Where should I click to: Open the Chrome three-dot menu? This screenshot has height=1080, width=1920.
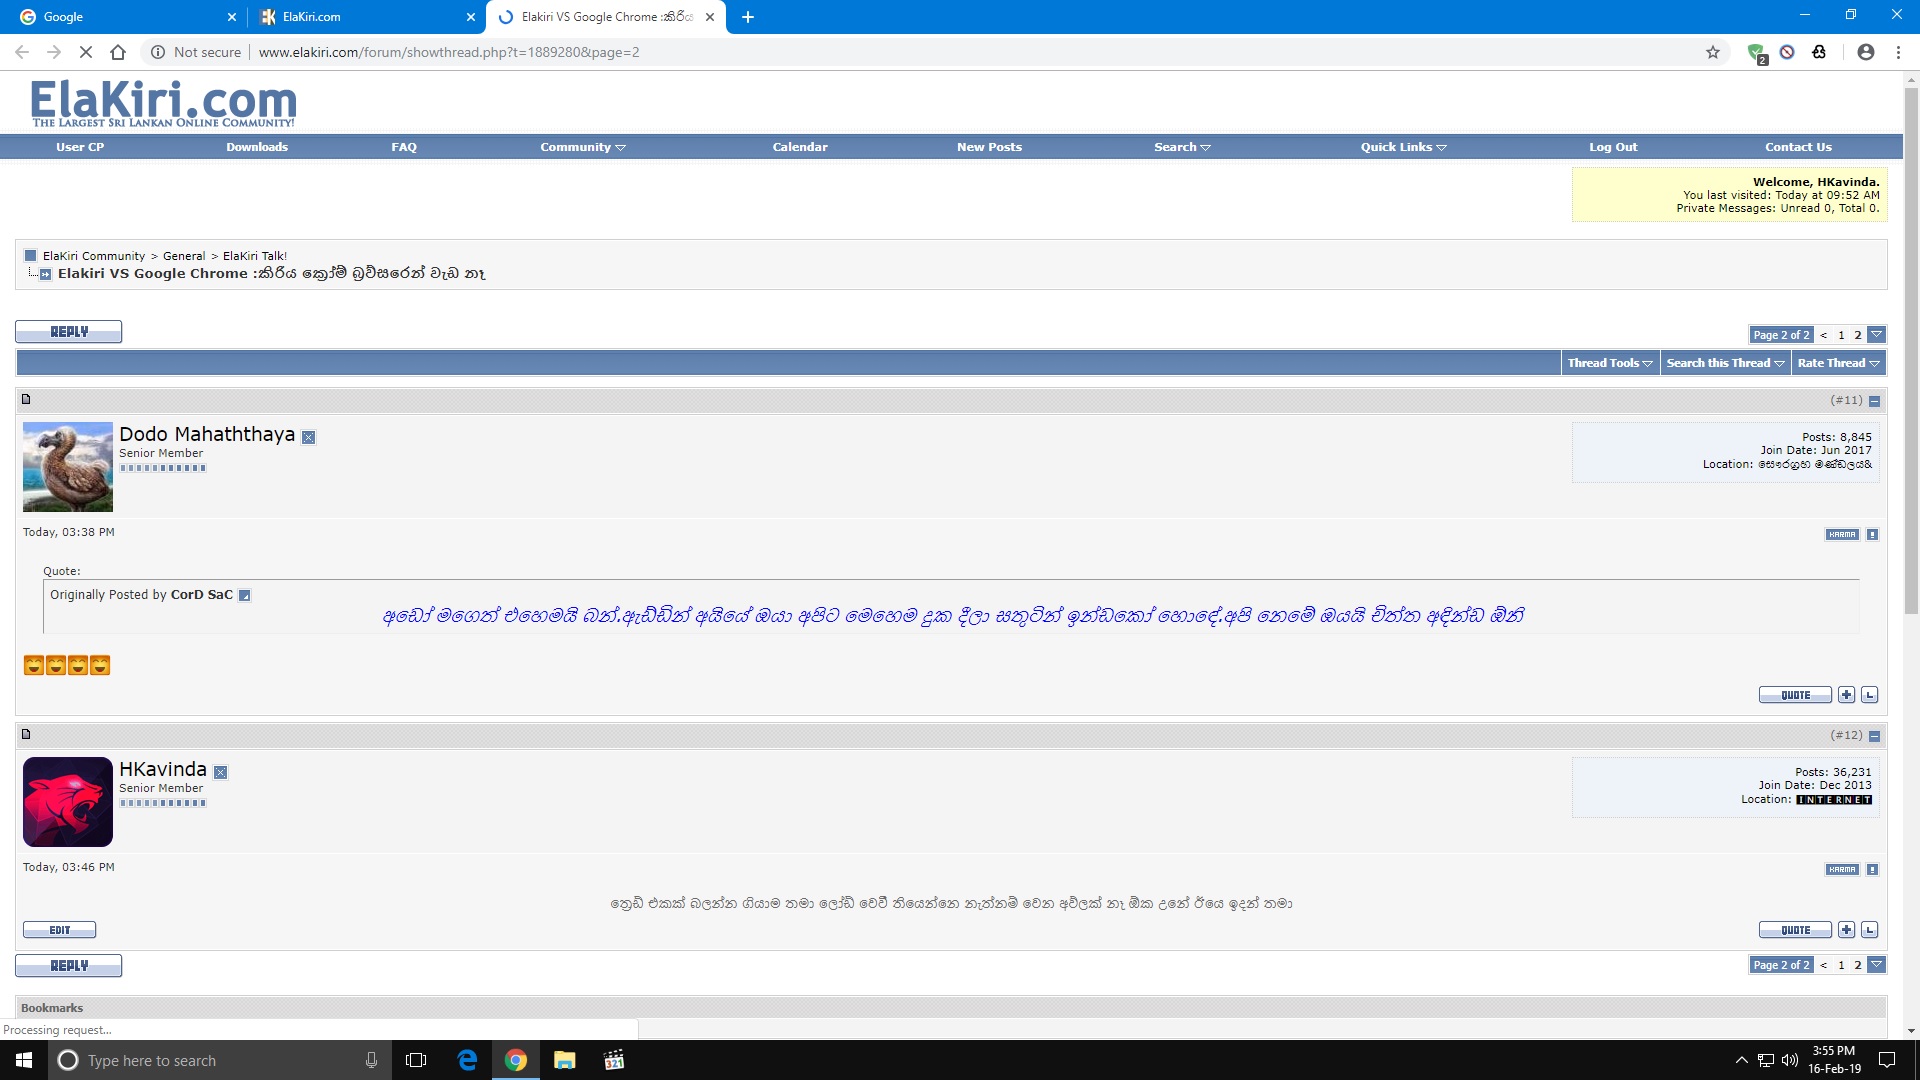[x=1898, y=52]
